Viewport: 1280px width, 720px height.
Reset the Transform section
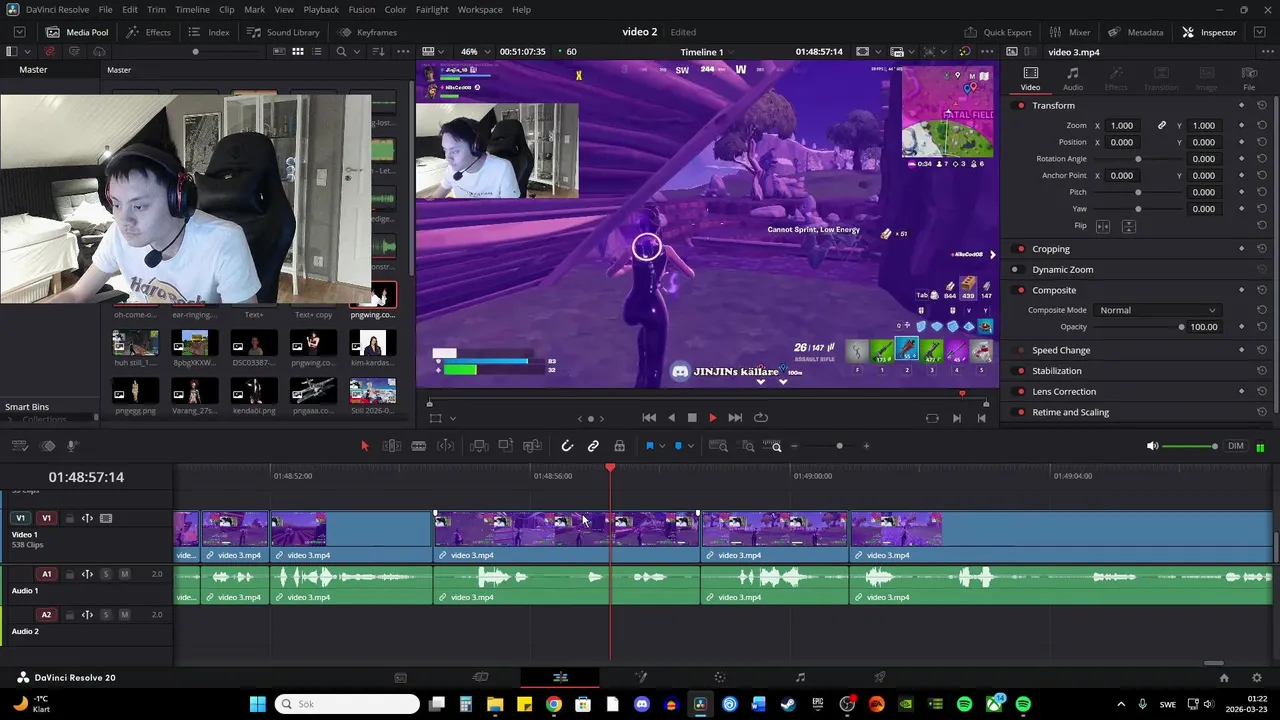[1261, 105]
